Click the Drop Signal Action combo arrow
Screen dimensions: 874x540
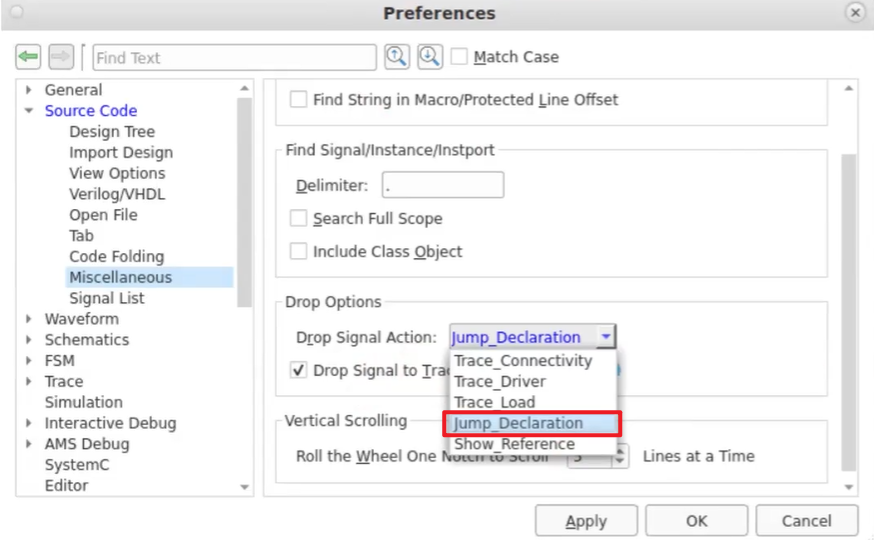(x=605, y=337)
